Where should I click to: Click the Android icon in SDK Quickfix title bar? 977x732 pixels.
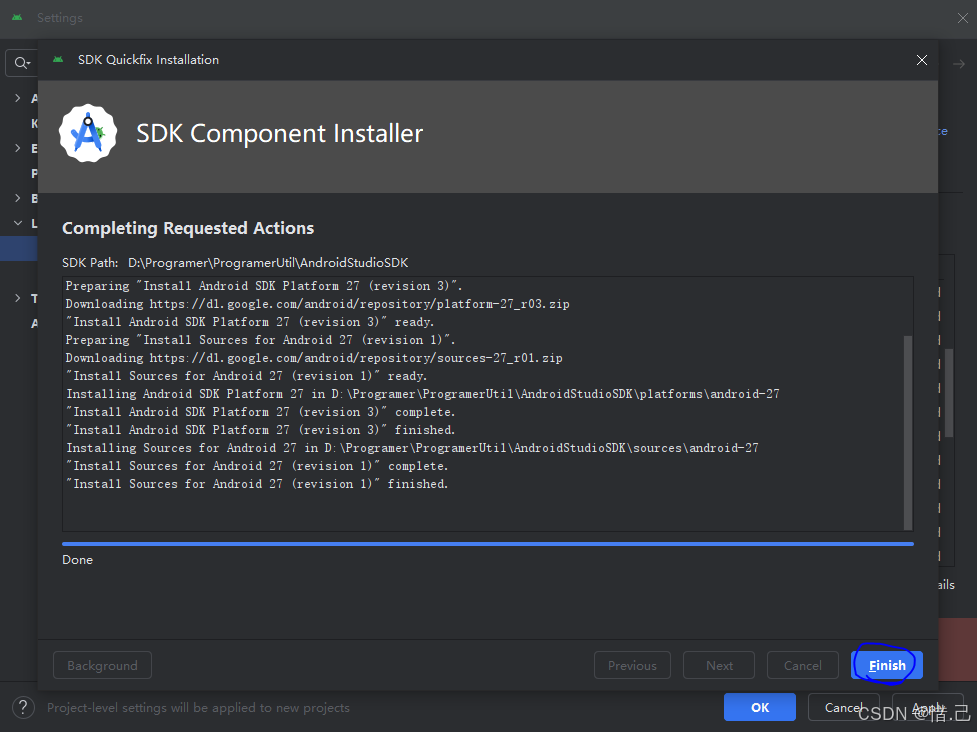tap(58, 60)
